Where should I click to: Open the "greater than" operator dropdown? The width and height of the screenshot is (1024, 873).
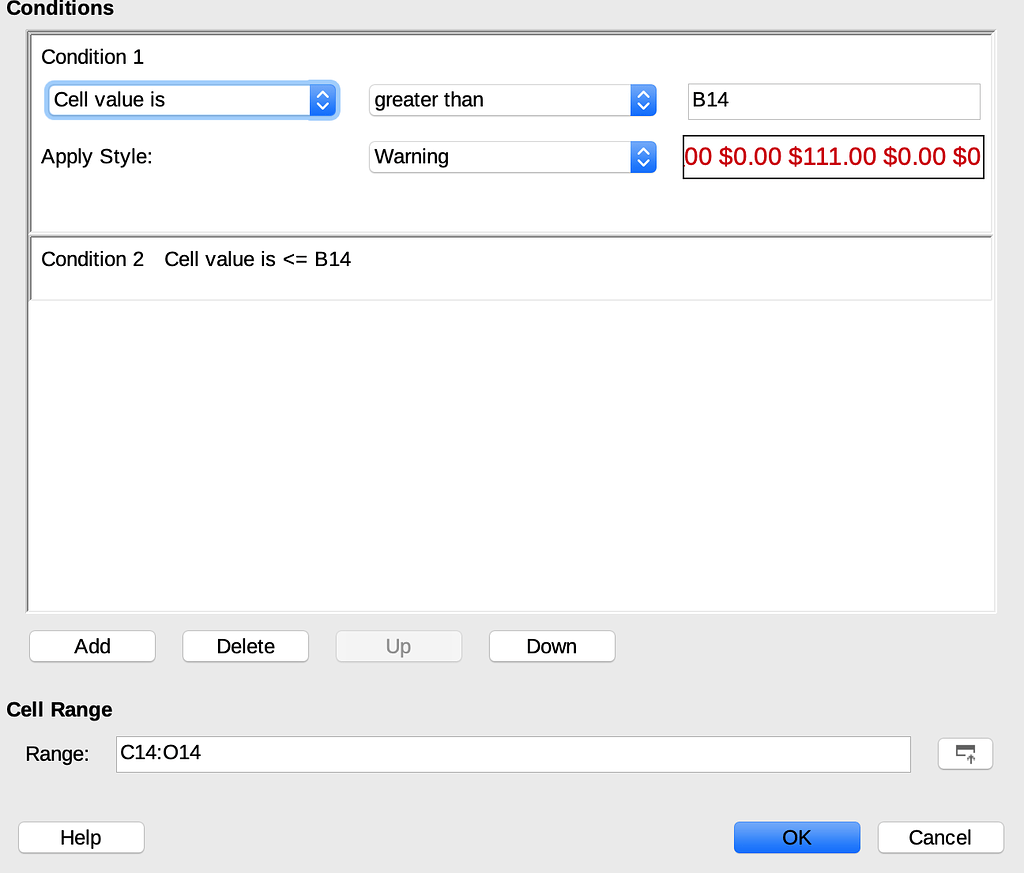[x=500, y=100]
